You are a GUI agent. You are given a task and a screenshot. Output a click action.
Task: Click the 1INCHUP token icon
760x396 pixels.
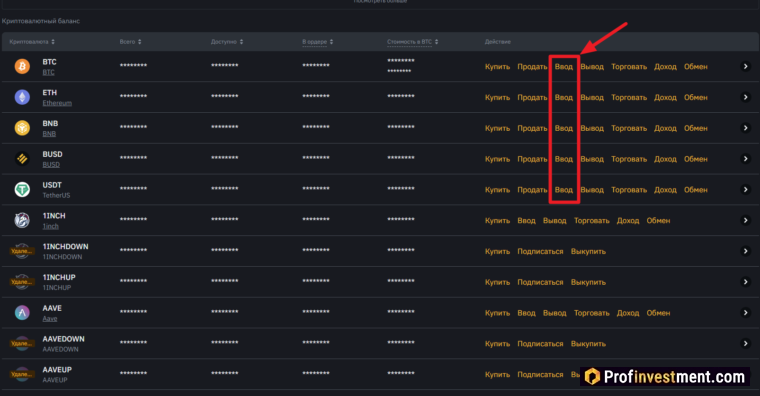(22, 282)
